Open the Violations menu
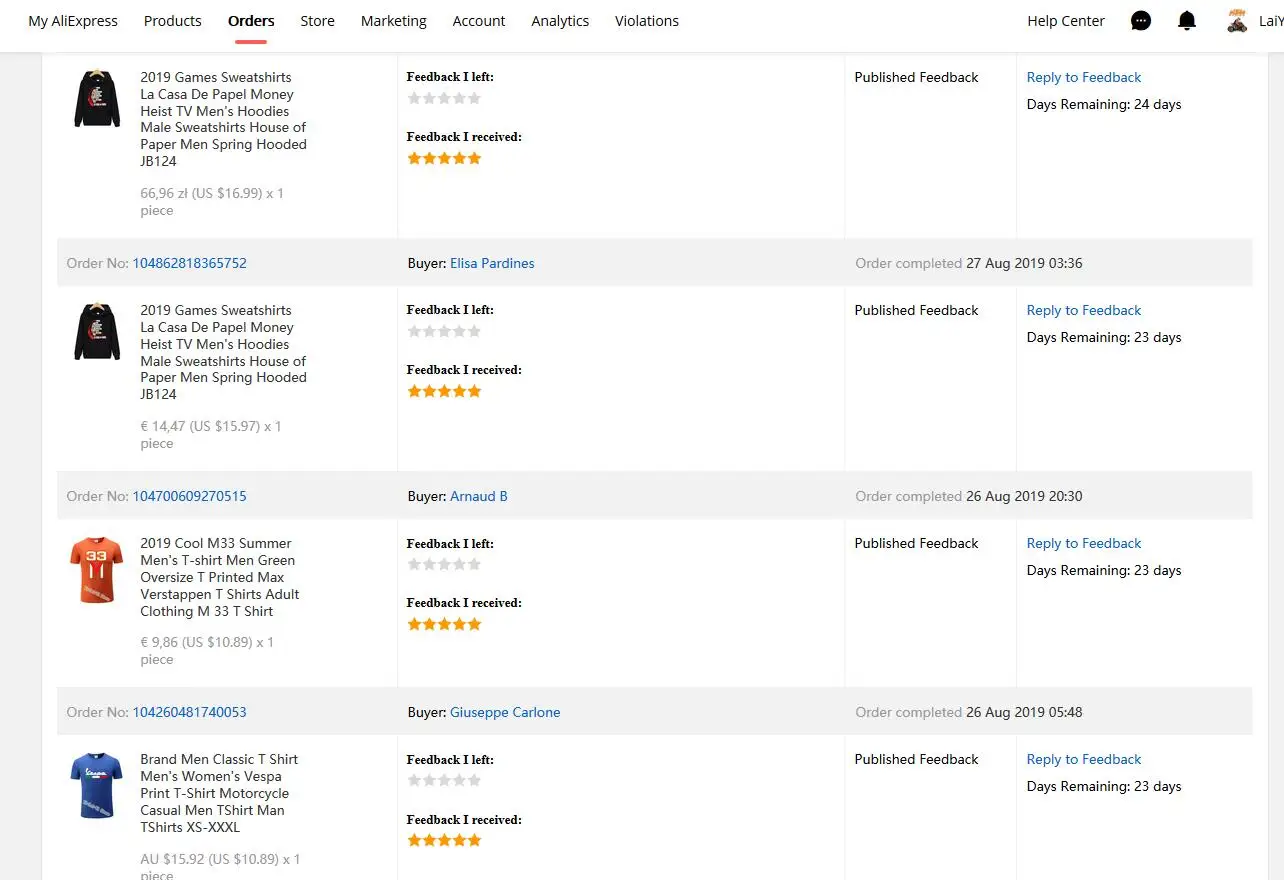1284x880 pixels. pyautogui.click(x=646, y=21)
